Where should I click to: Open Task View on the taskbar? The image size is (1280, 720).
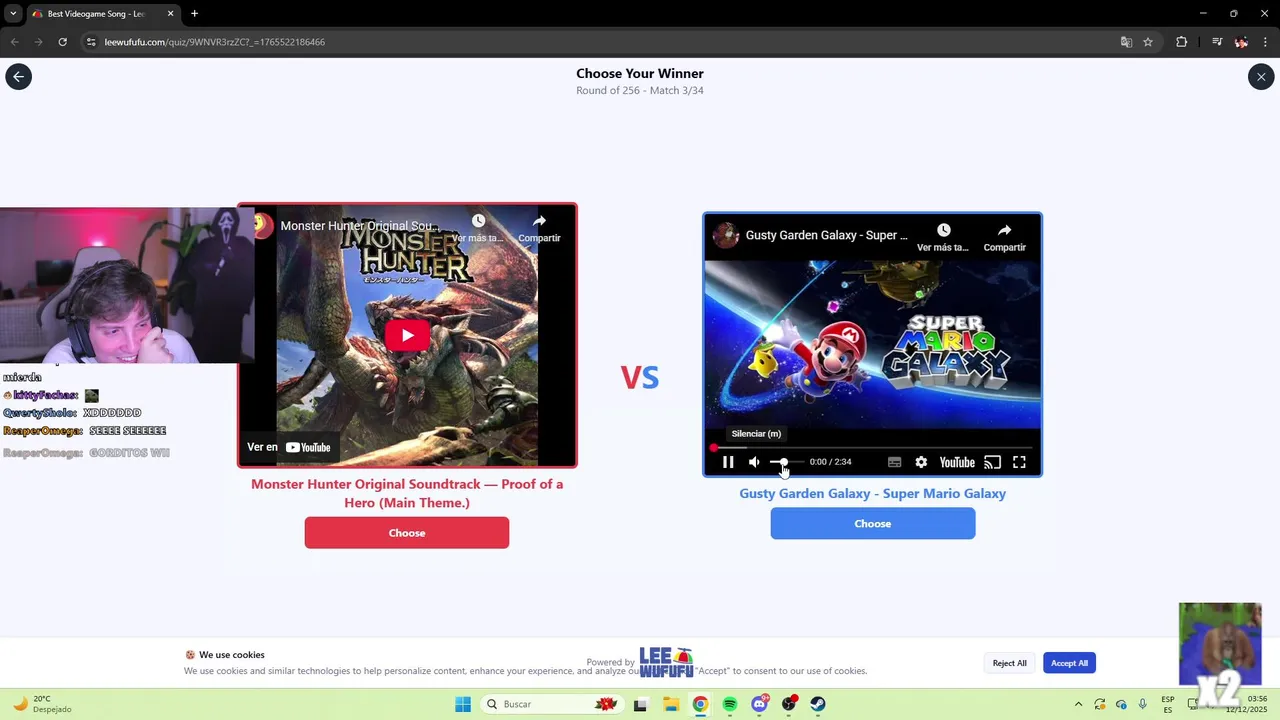pos(640,704)
